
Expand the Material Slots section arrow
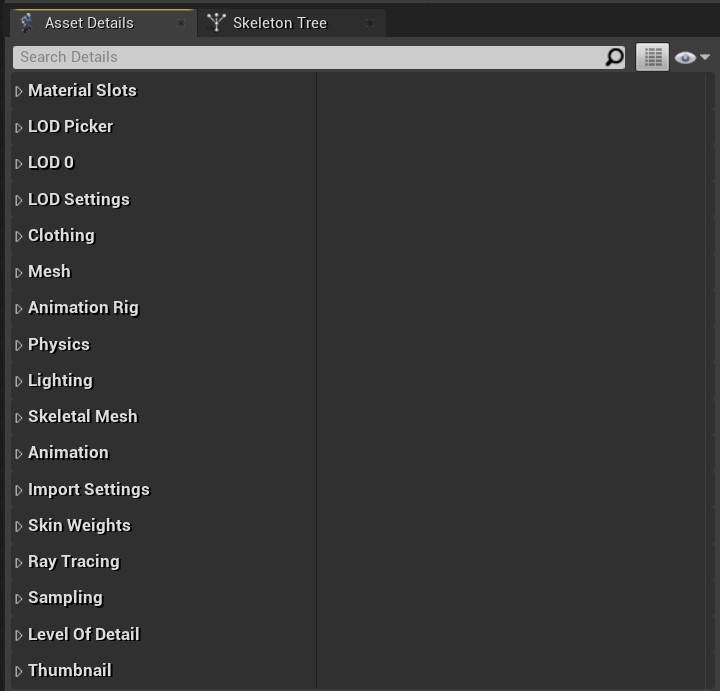point(18,91)
